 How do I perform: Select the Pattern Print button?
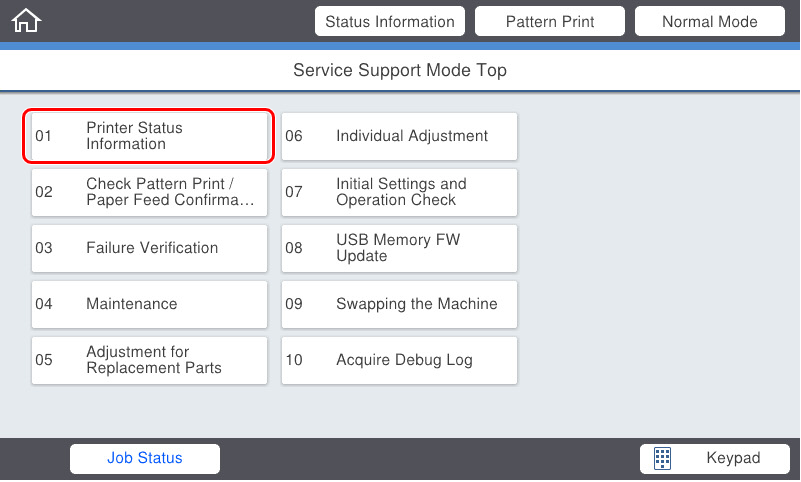(550, 21)
